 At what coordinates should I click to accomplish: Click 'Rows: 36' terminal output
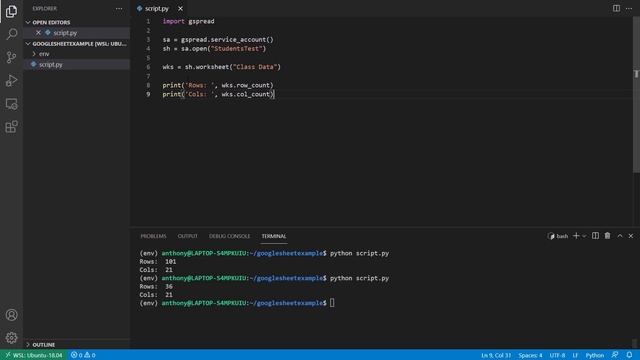click(x=156, y=287)
